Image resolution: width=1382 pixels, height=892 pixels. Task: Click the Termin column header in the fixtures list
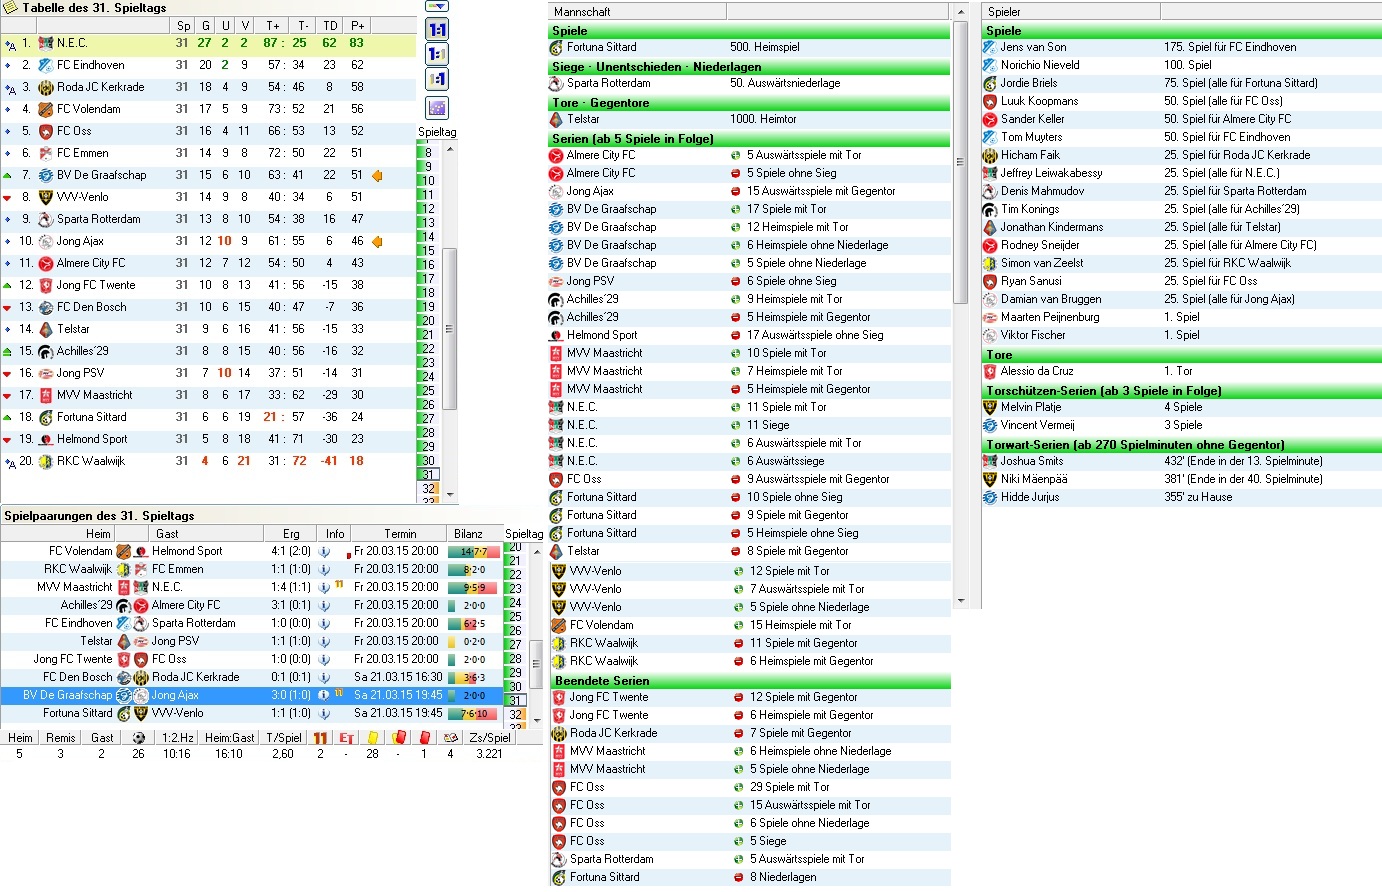point(400,534)
